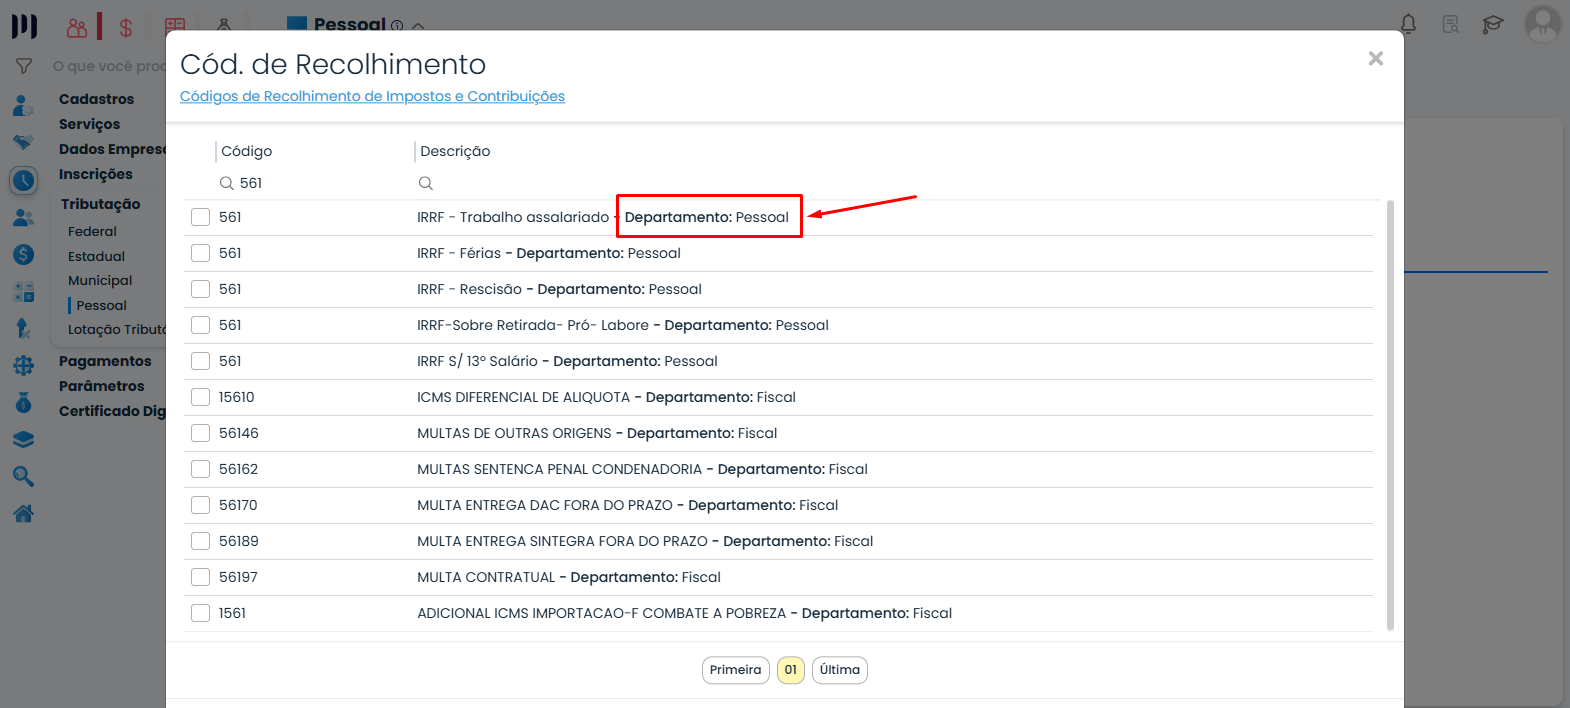Select page 01 button
The image size is (1570, 708).
pyautogui.click(x=791, y=670)
